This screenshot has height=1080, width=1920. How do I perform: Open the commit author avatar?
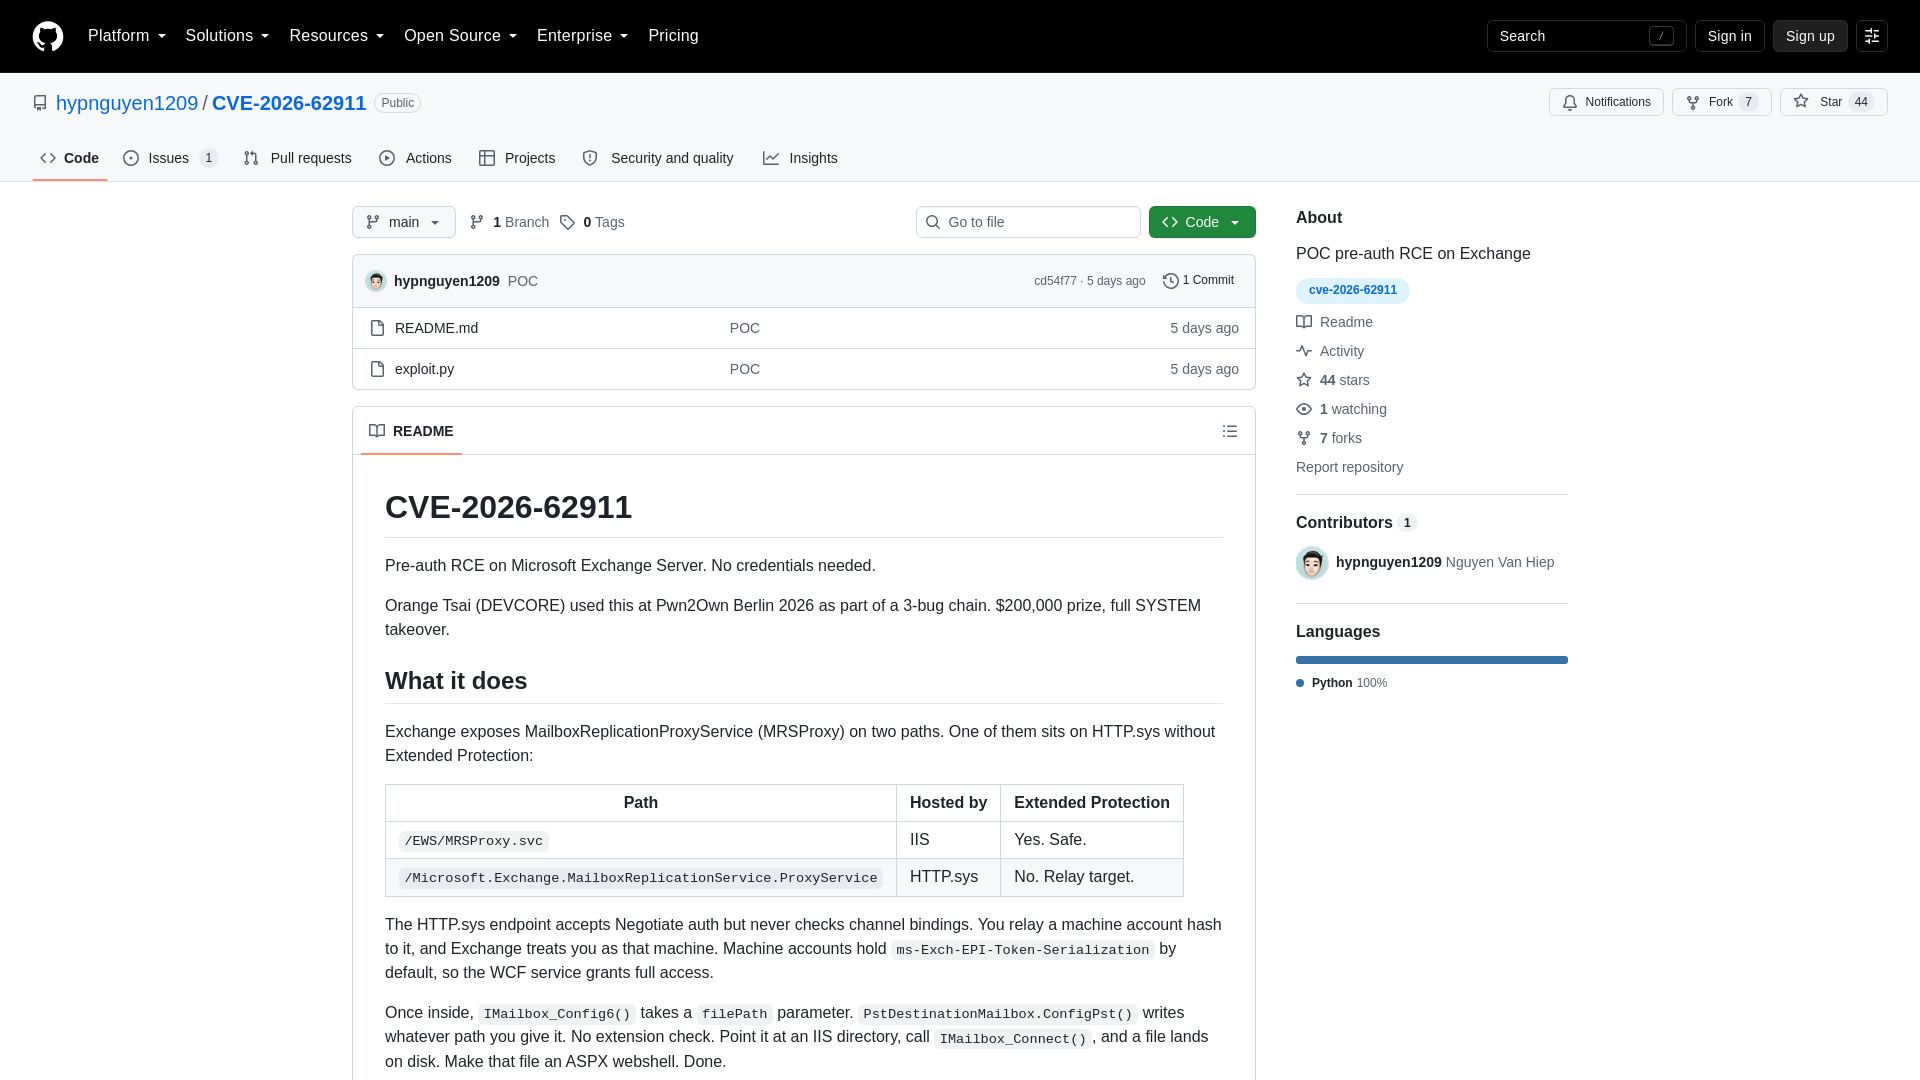pyautogui.click(x=376, y=281)
